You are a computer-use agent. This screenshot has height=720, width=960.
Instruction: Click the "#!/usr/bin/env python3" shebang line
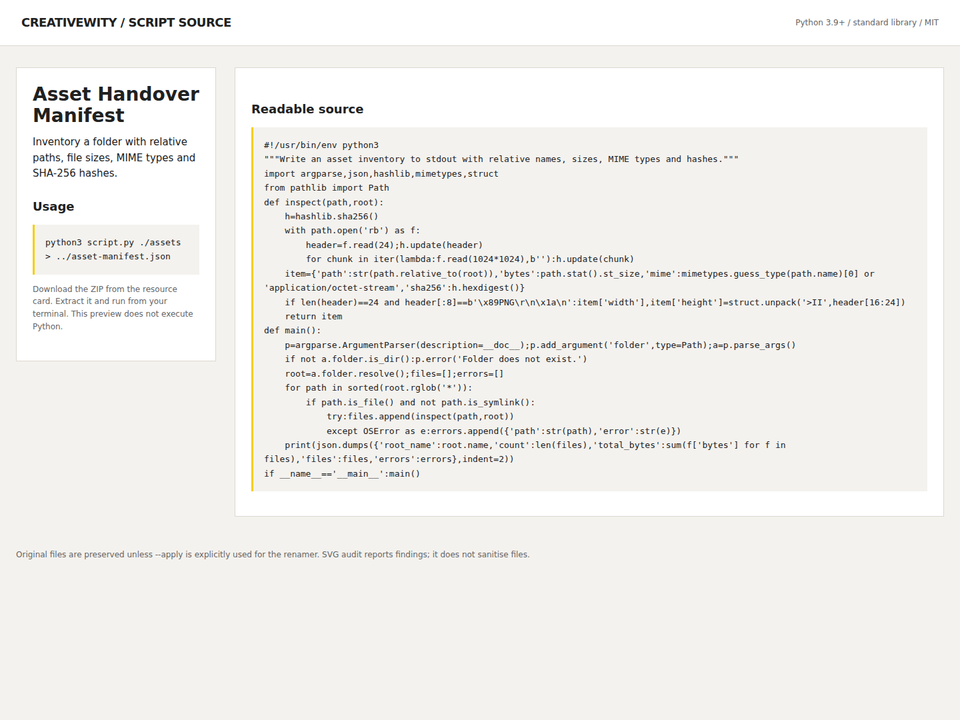[321, 145]
